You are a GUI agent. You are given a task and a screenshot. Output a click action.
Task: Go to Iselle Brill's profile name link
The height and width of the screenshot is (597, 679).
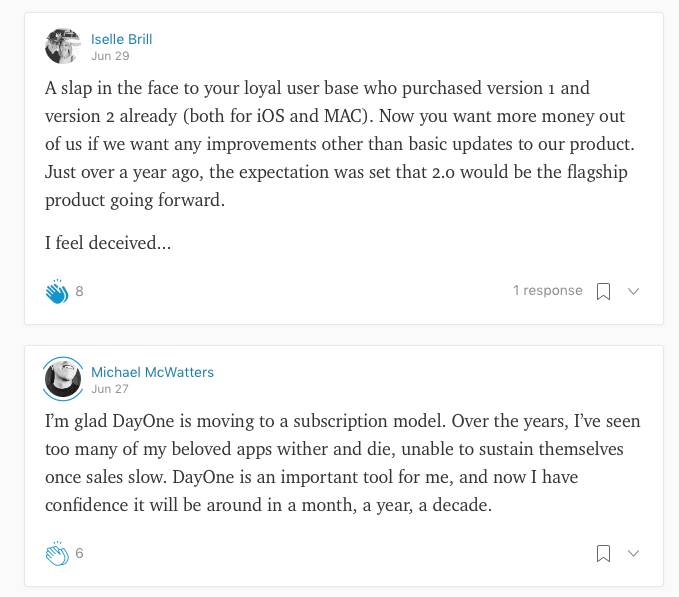tap(121, 39)
